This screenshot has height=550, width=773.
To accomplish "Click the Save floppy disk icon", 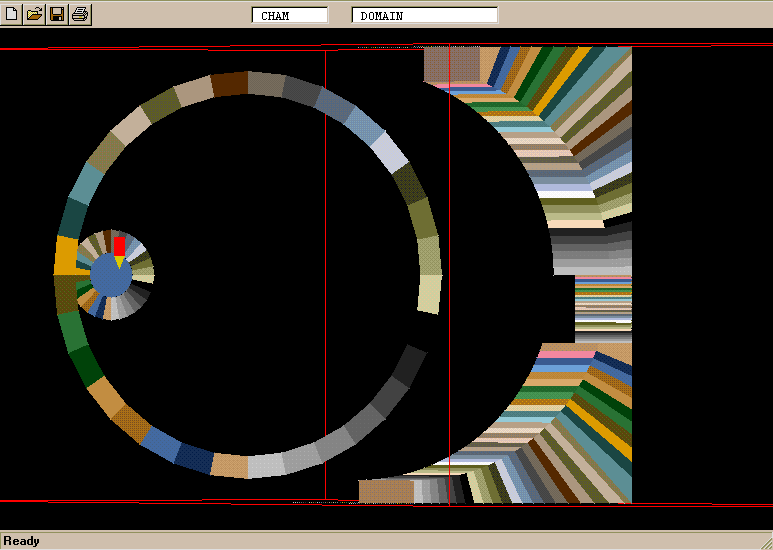I will [57, 14].
